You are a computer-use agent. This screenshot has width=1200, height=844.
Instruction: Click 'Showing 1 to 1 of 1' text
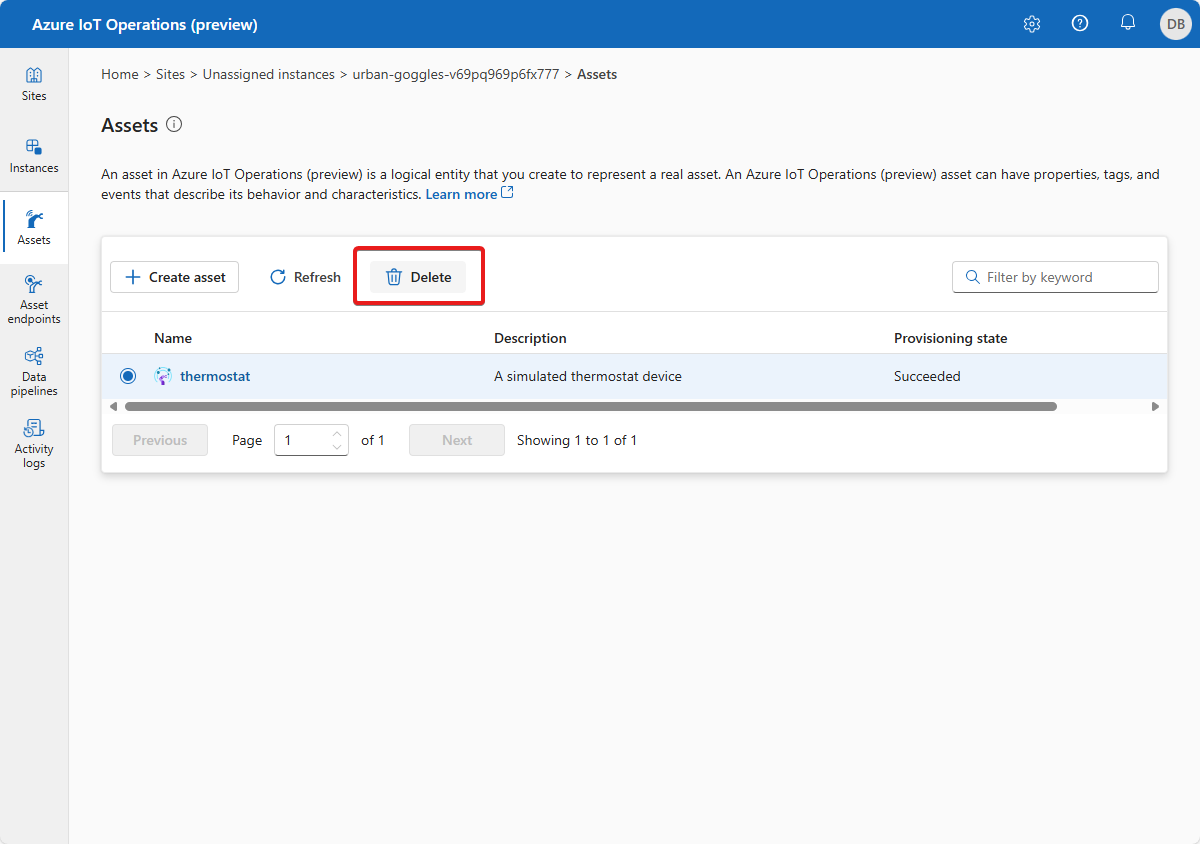click(577, 440)
